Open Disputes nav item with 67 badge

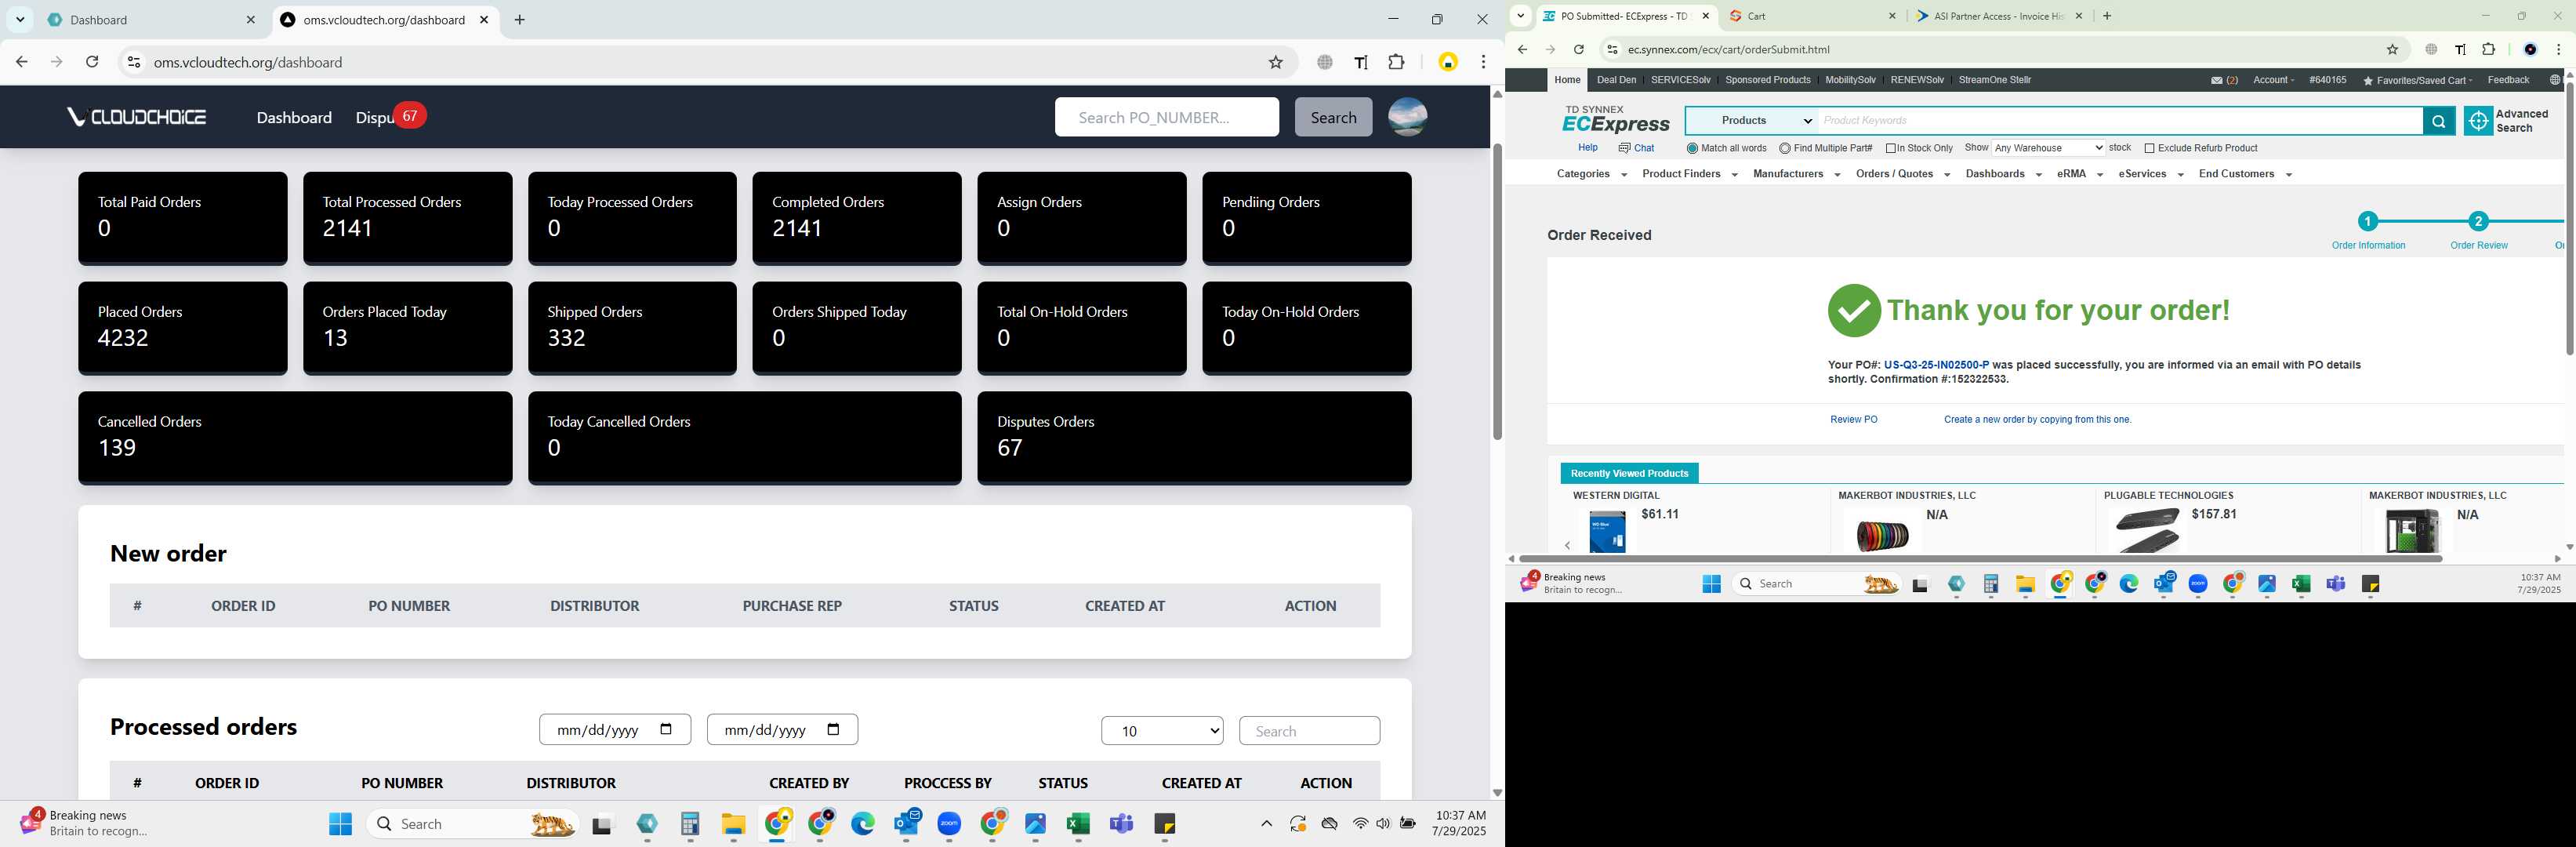click(x=390, y=117)
